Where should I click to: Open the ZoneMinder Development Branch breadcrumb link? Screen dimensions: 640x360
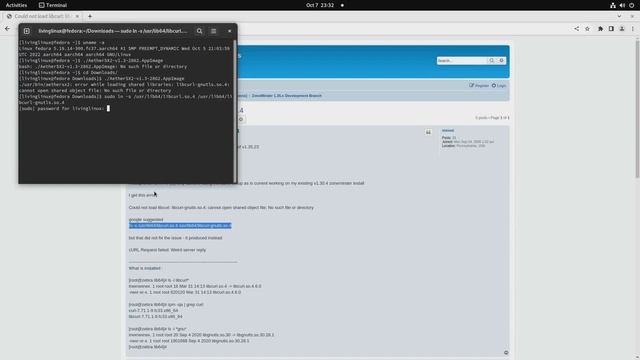coord(287,96)
